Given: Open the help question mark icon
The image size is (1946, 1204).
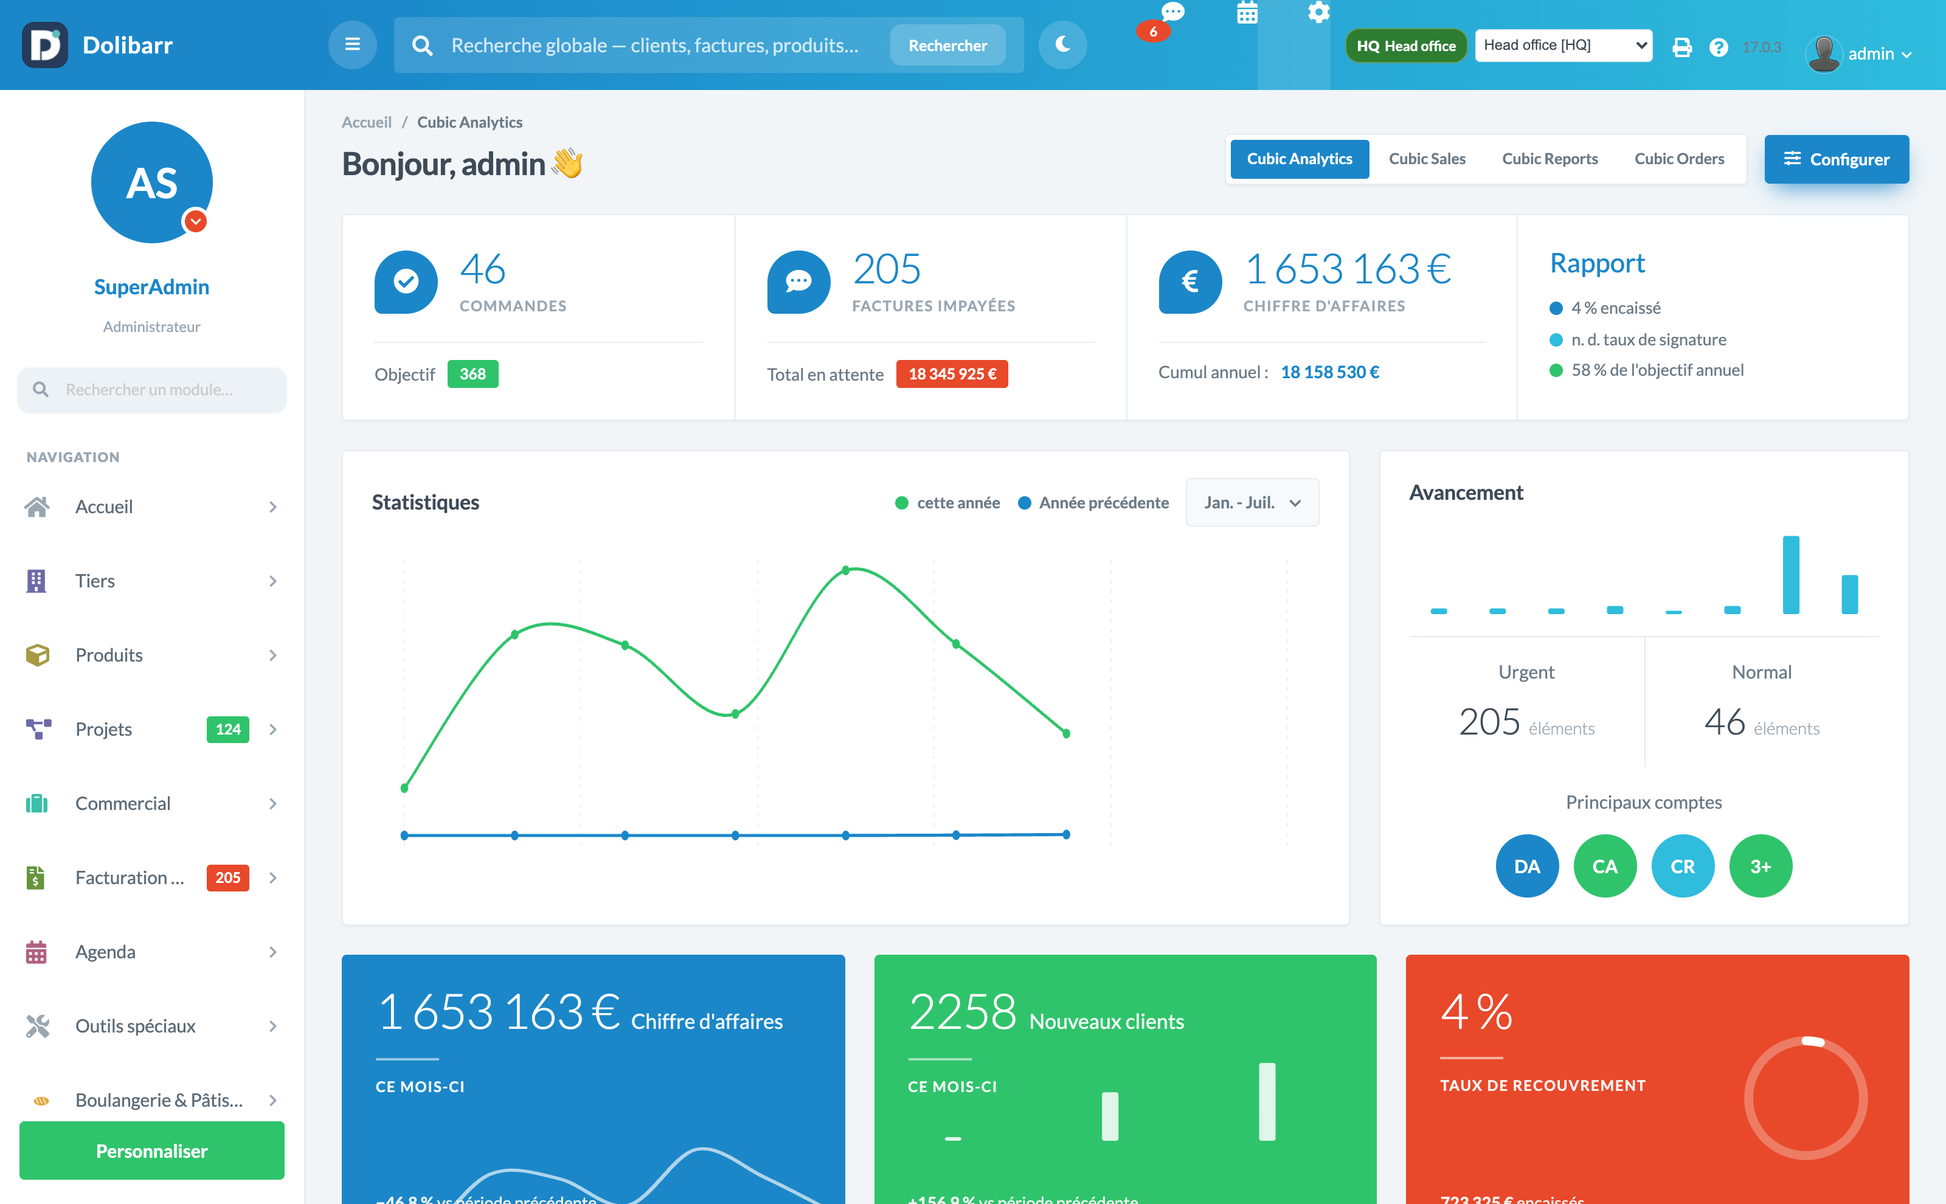Looking at the screenshot, I should pyautogui.click(x=1718, y=47).
